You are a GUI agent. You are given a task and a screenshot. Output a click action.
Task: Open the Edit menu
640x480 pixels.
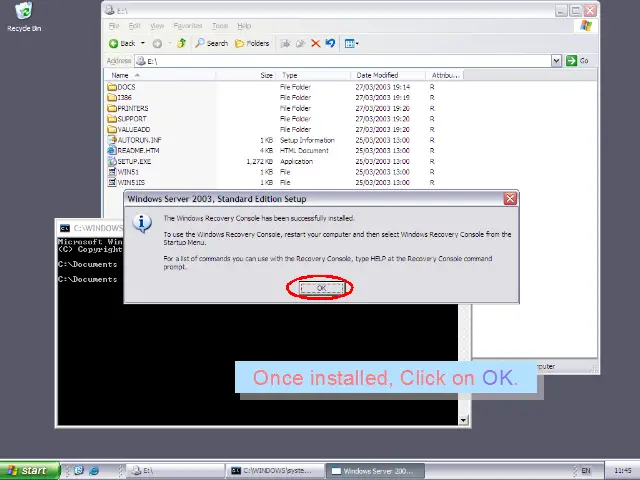(x=134, y=26)
